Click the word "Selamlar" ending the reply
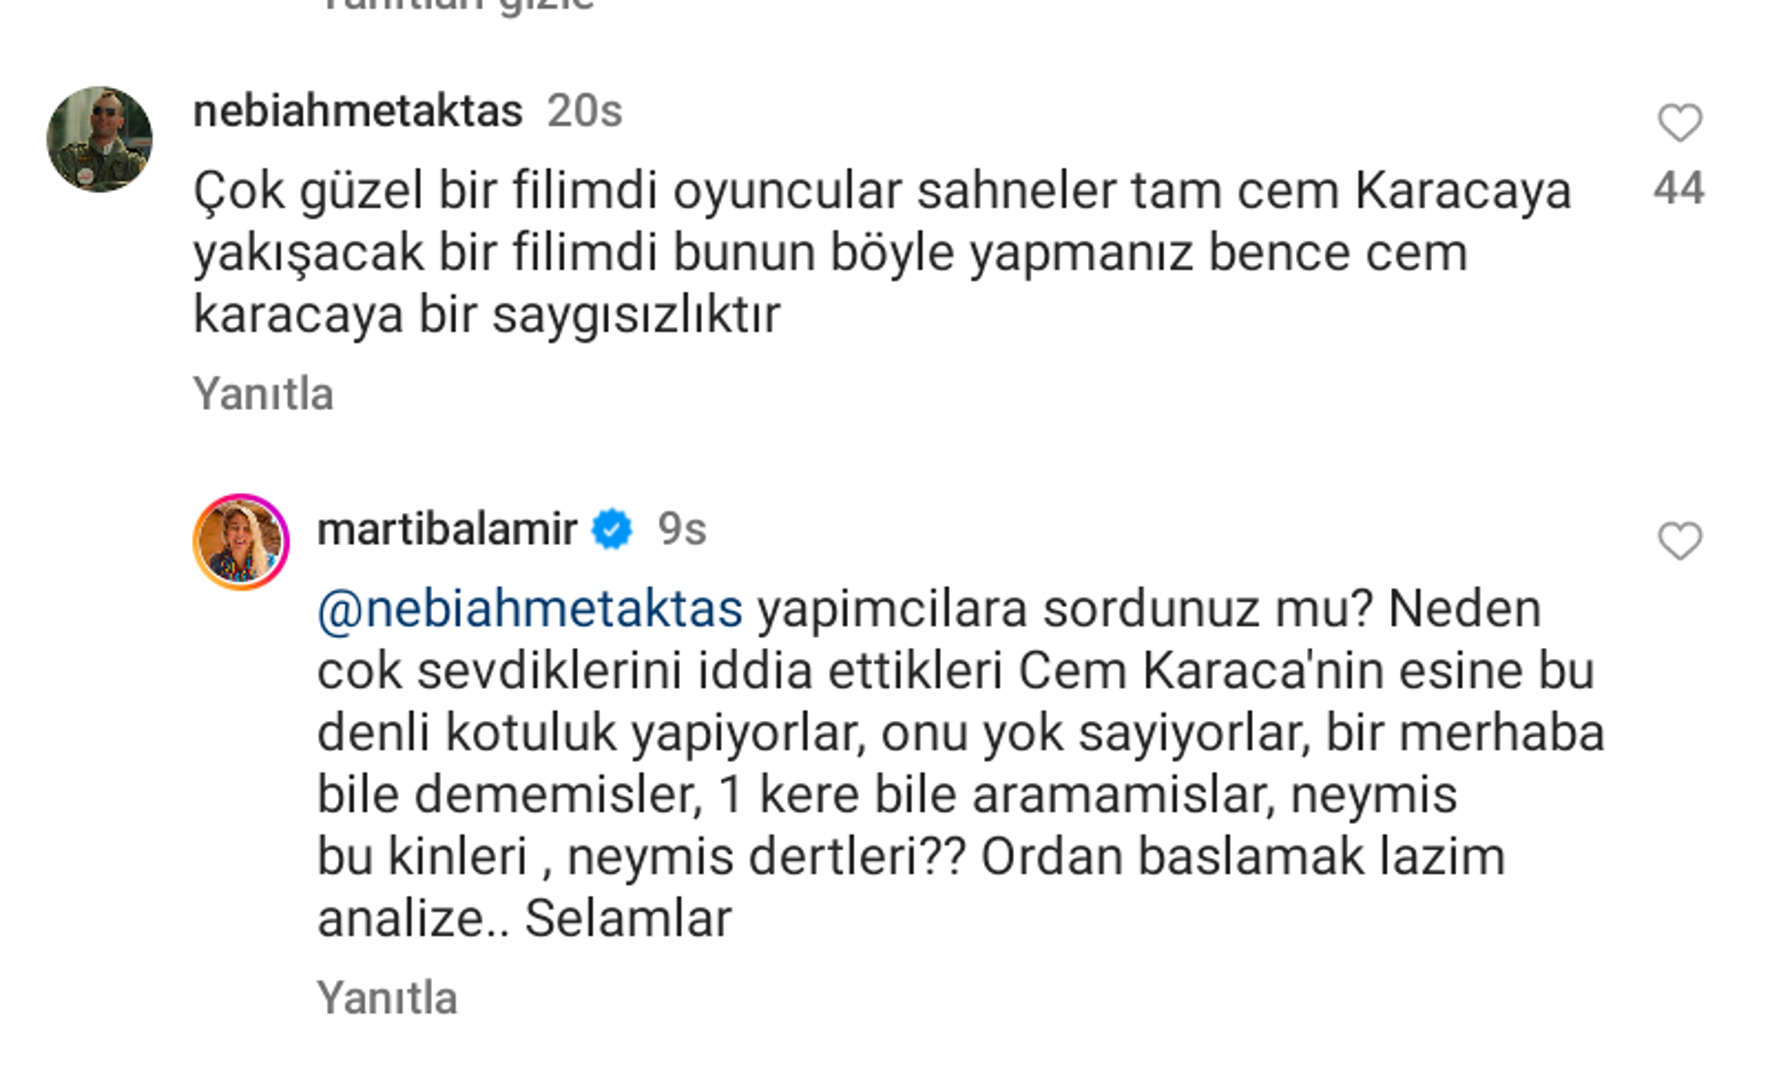 coord(628,918)
